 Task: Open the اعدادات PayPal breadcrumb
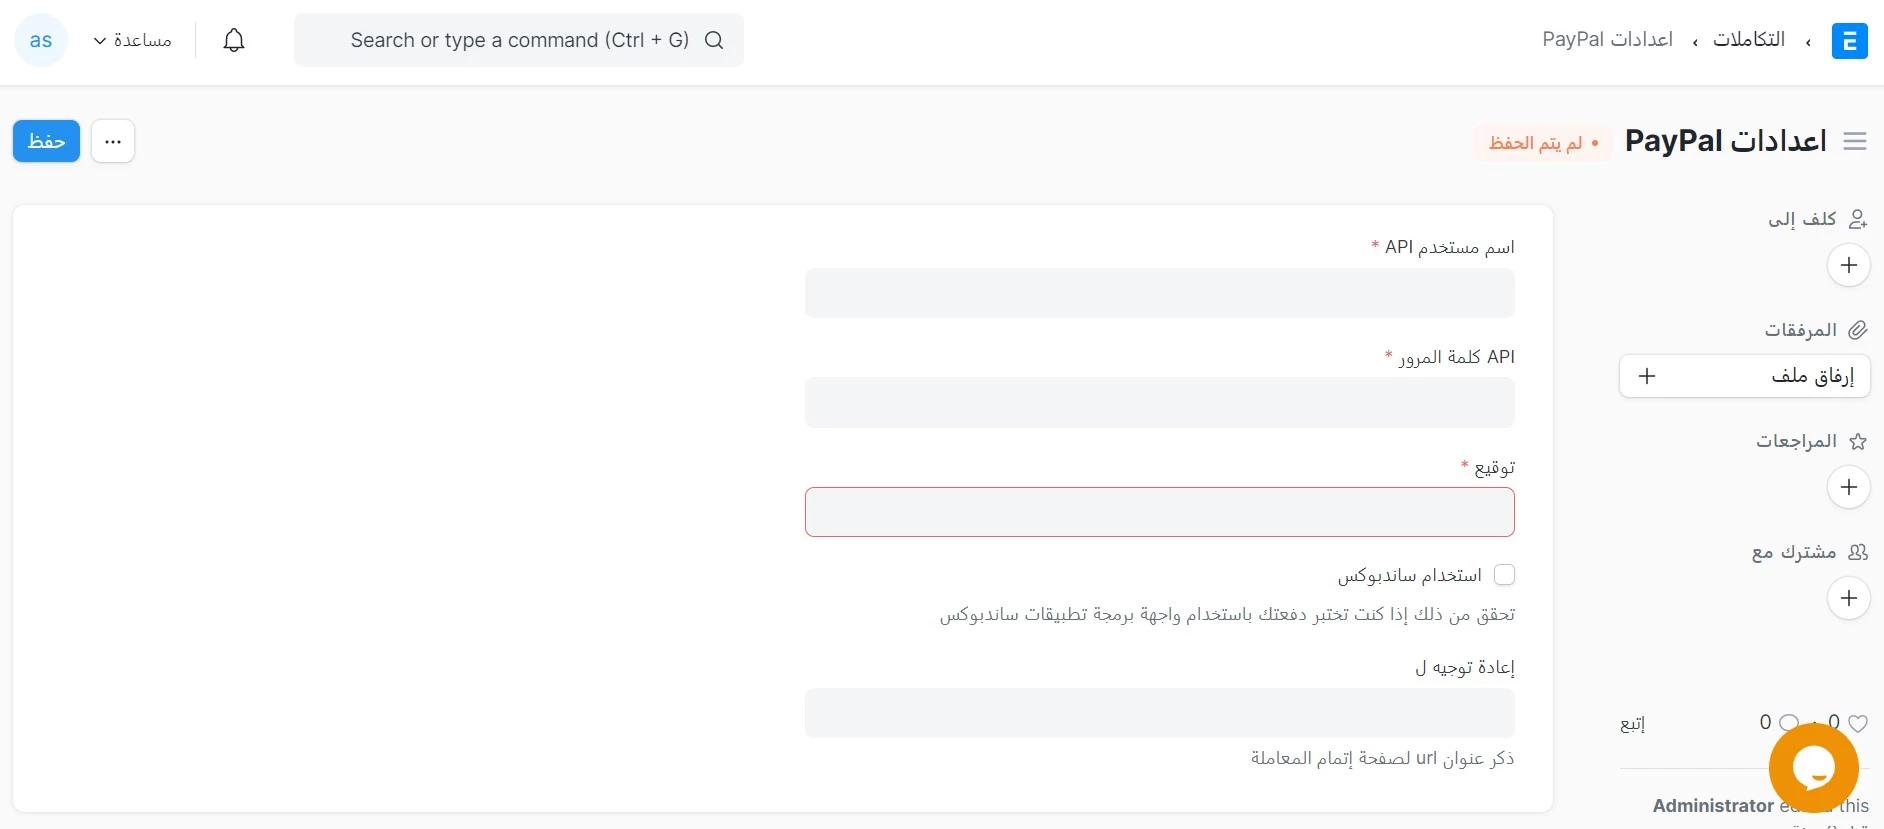coord(1607,39)
